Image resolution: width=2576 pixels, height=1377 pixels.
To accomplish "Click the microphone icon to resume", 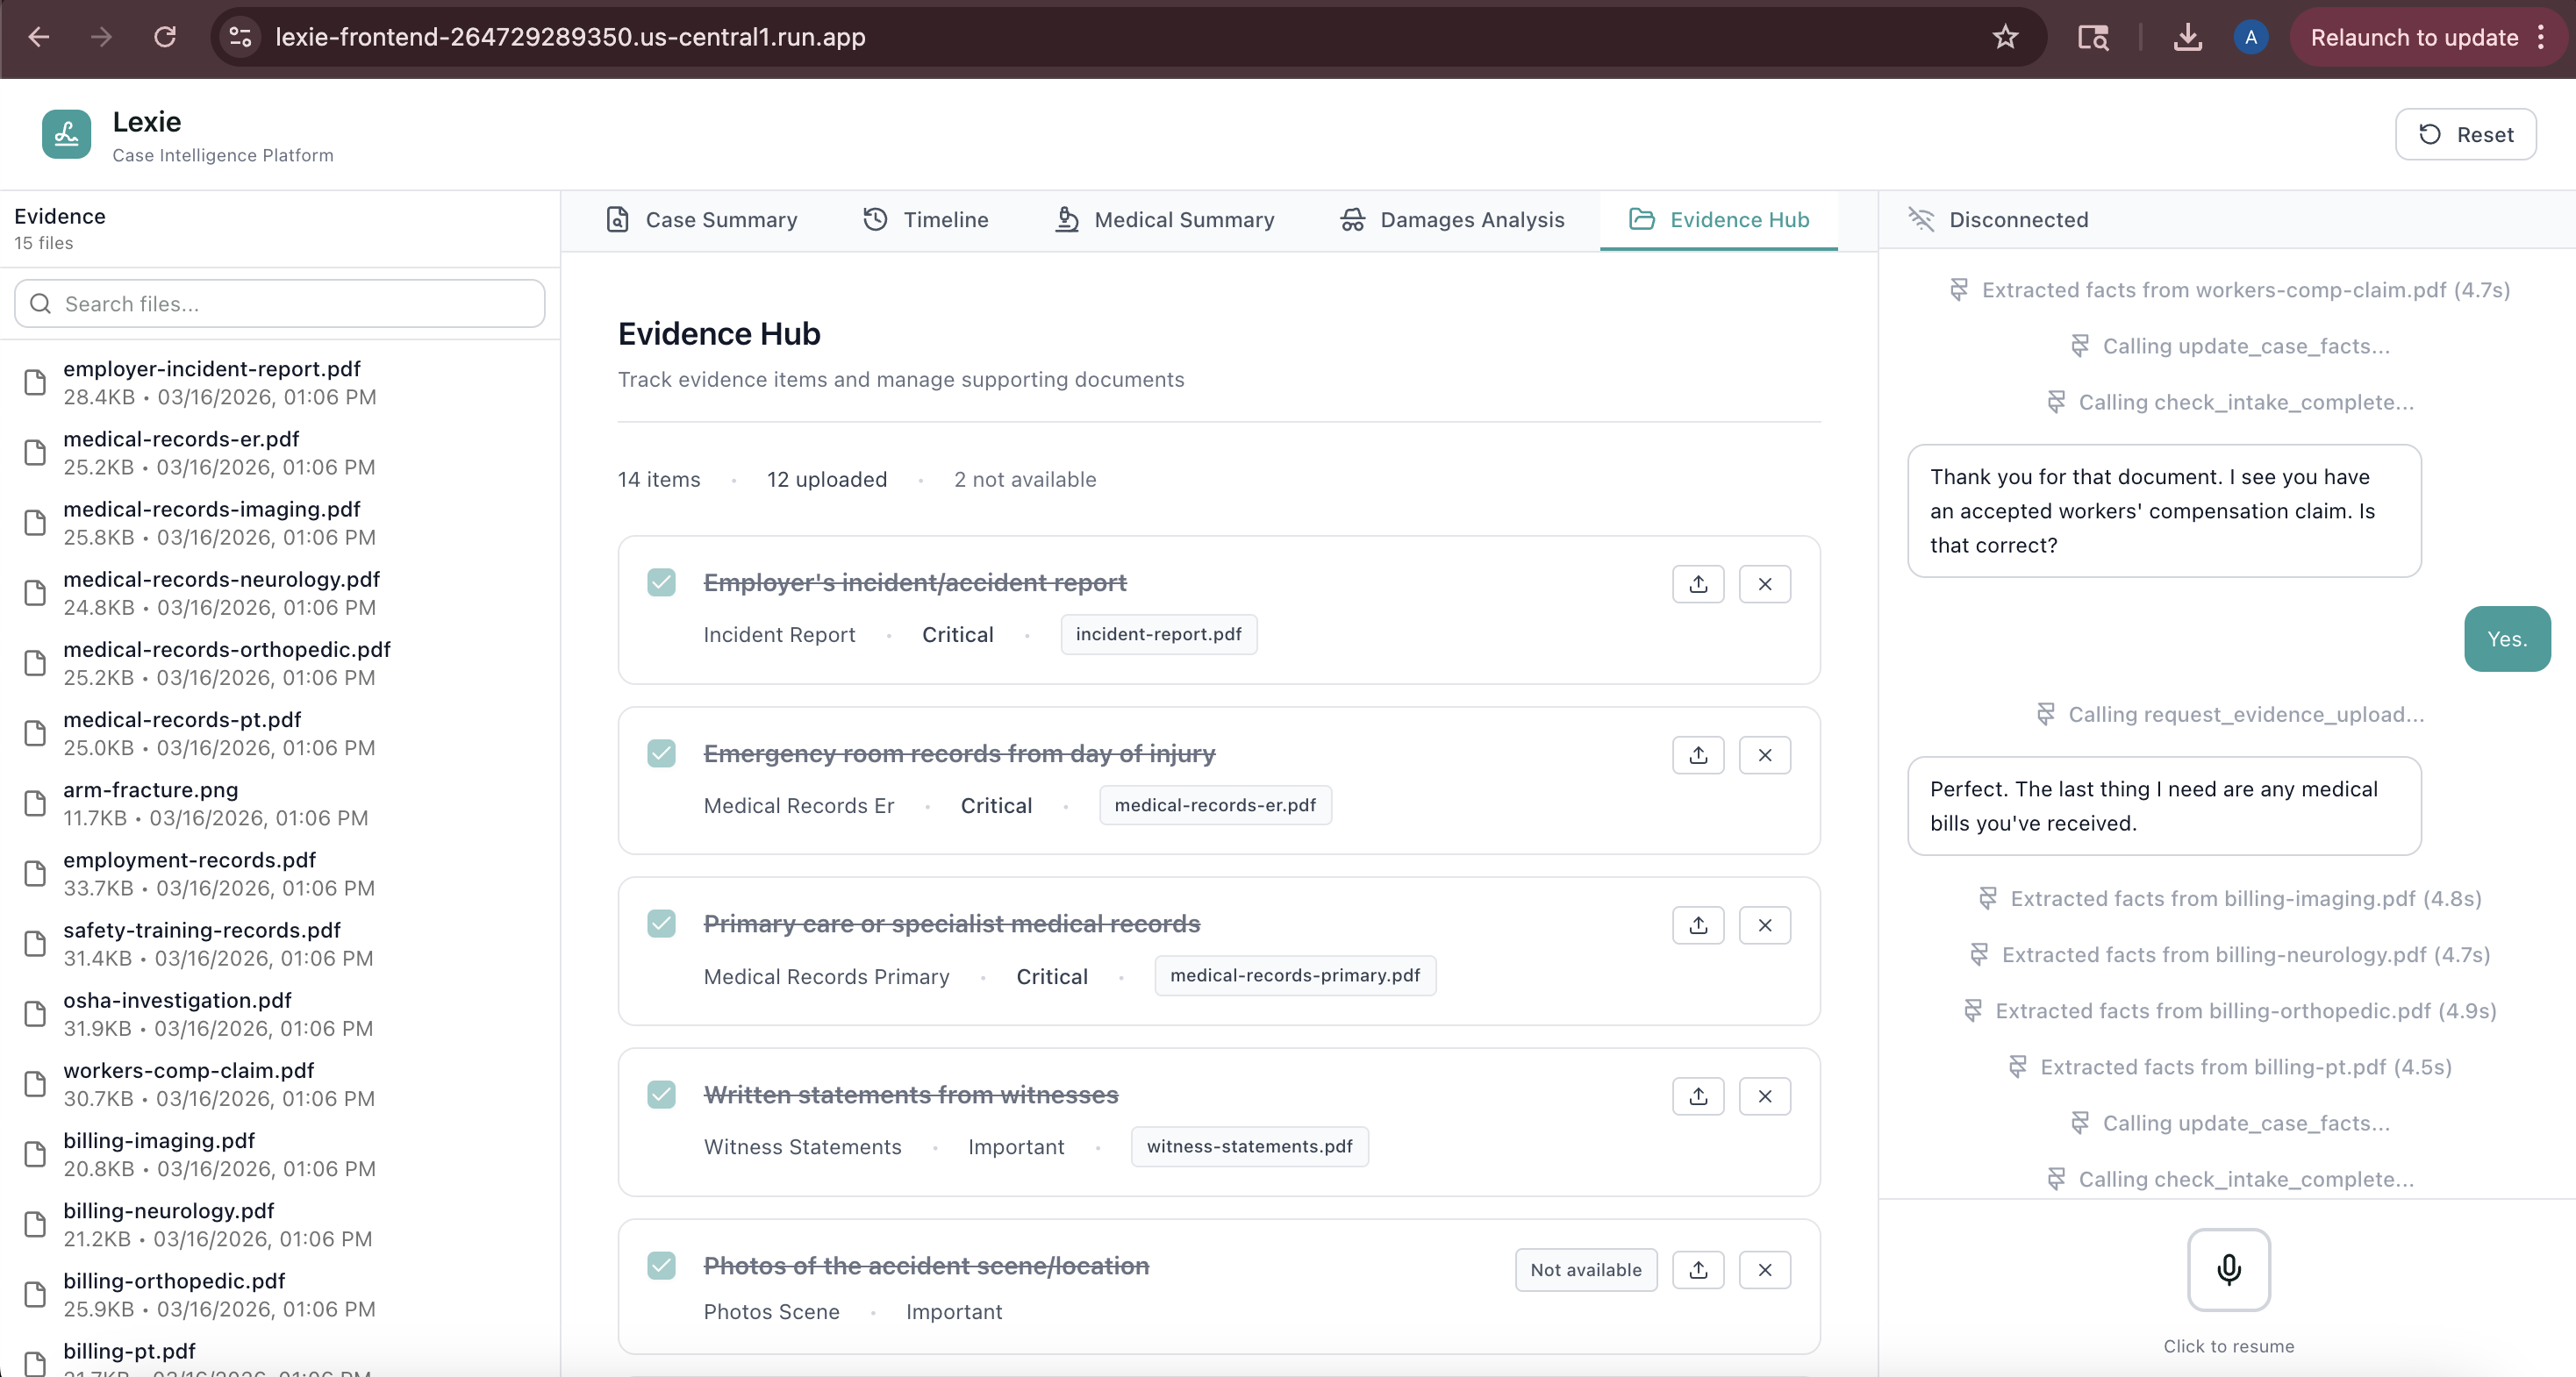I will tap(2228, 1269).
